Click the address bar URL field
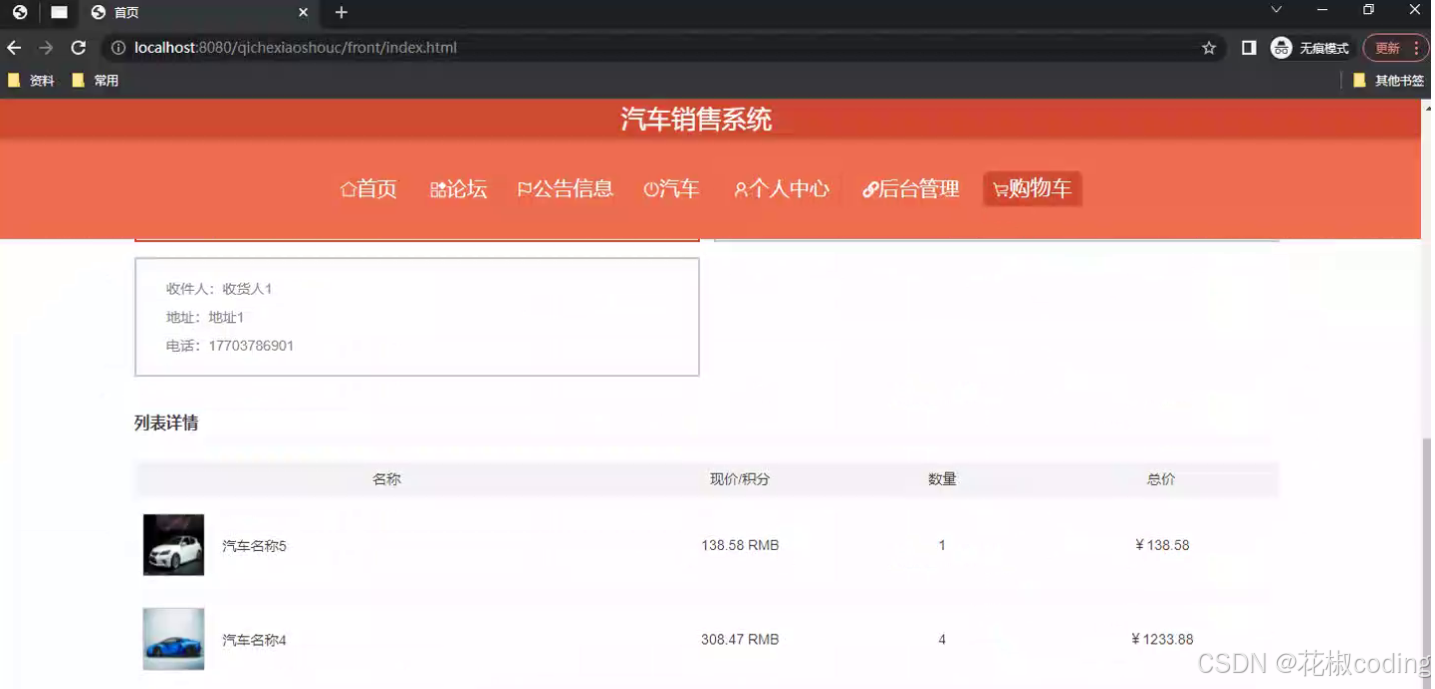The width and height of the screenshot is (1435, 689). [x=300, y=47]
